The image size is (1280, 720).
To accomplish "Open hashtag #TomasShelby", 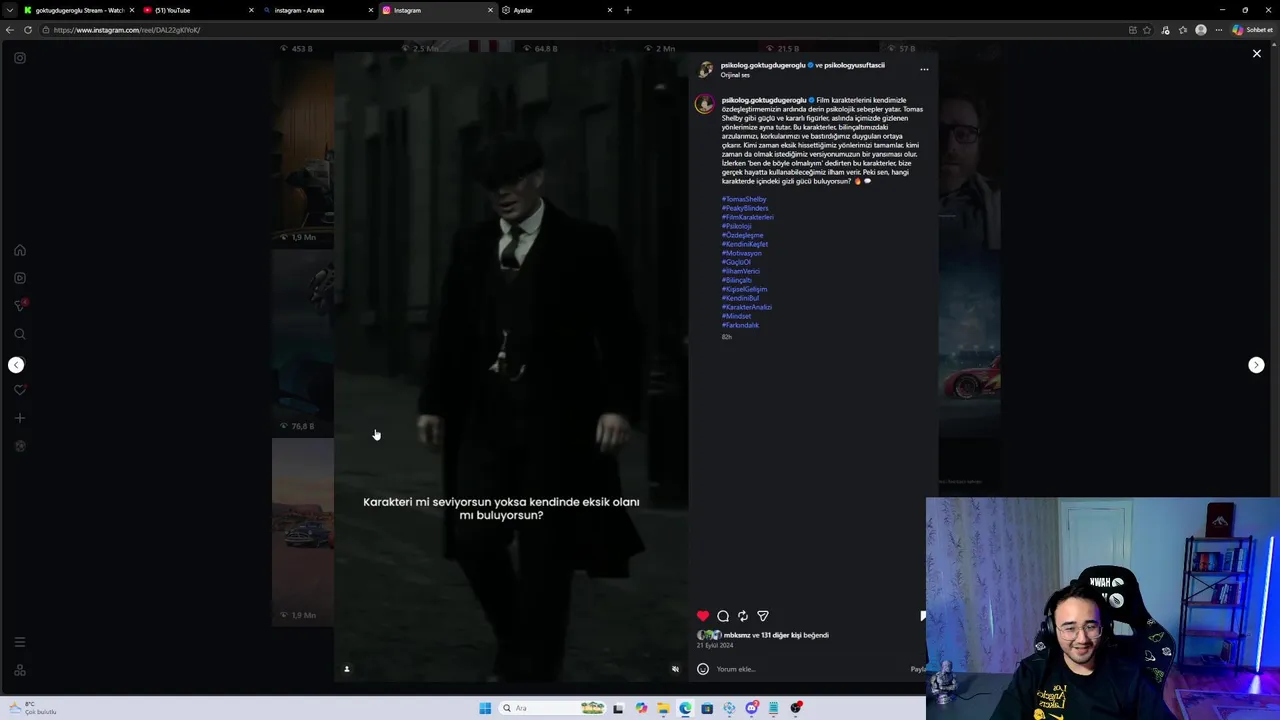I will tap(744, 199).
